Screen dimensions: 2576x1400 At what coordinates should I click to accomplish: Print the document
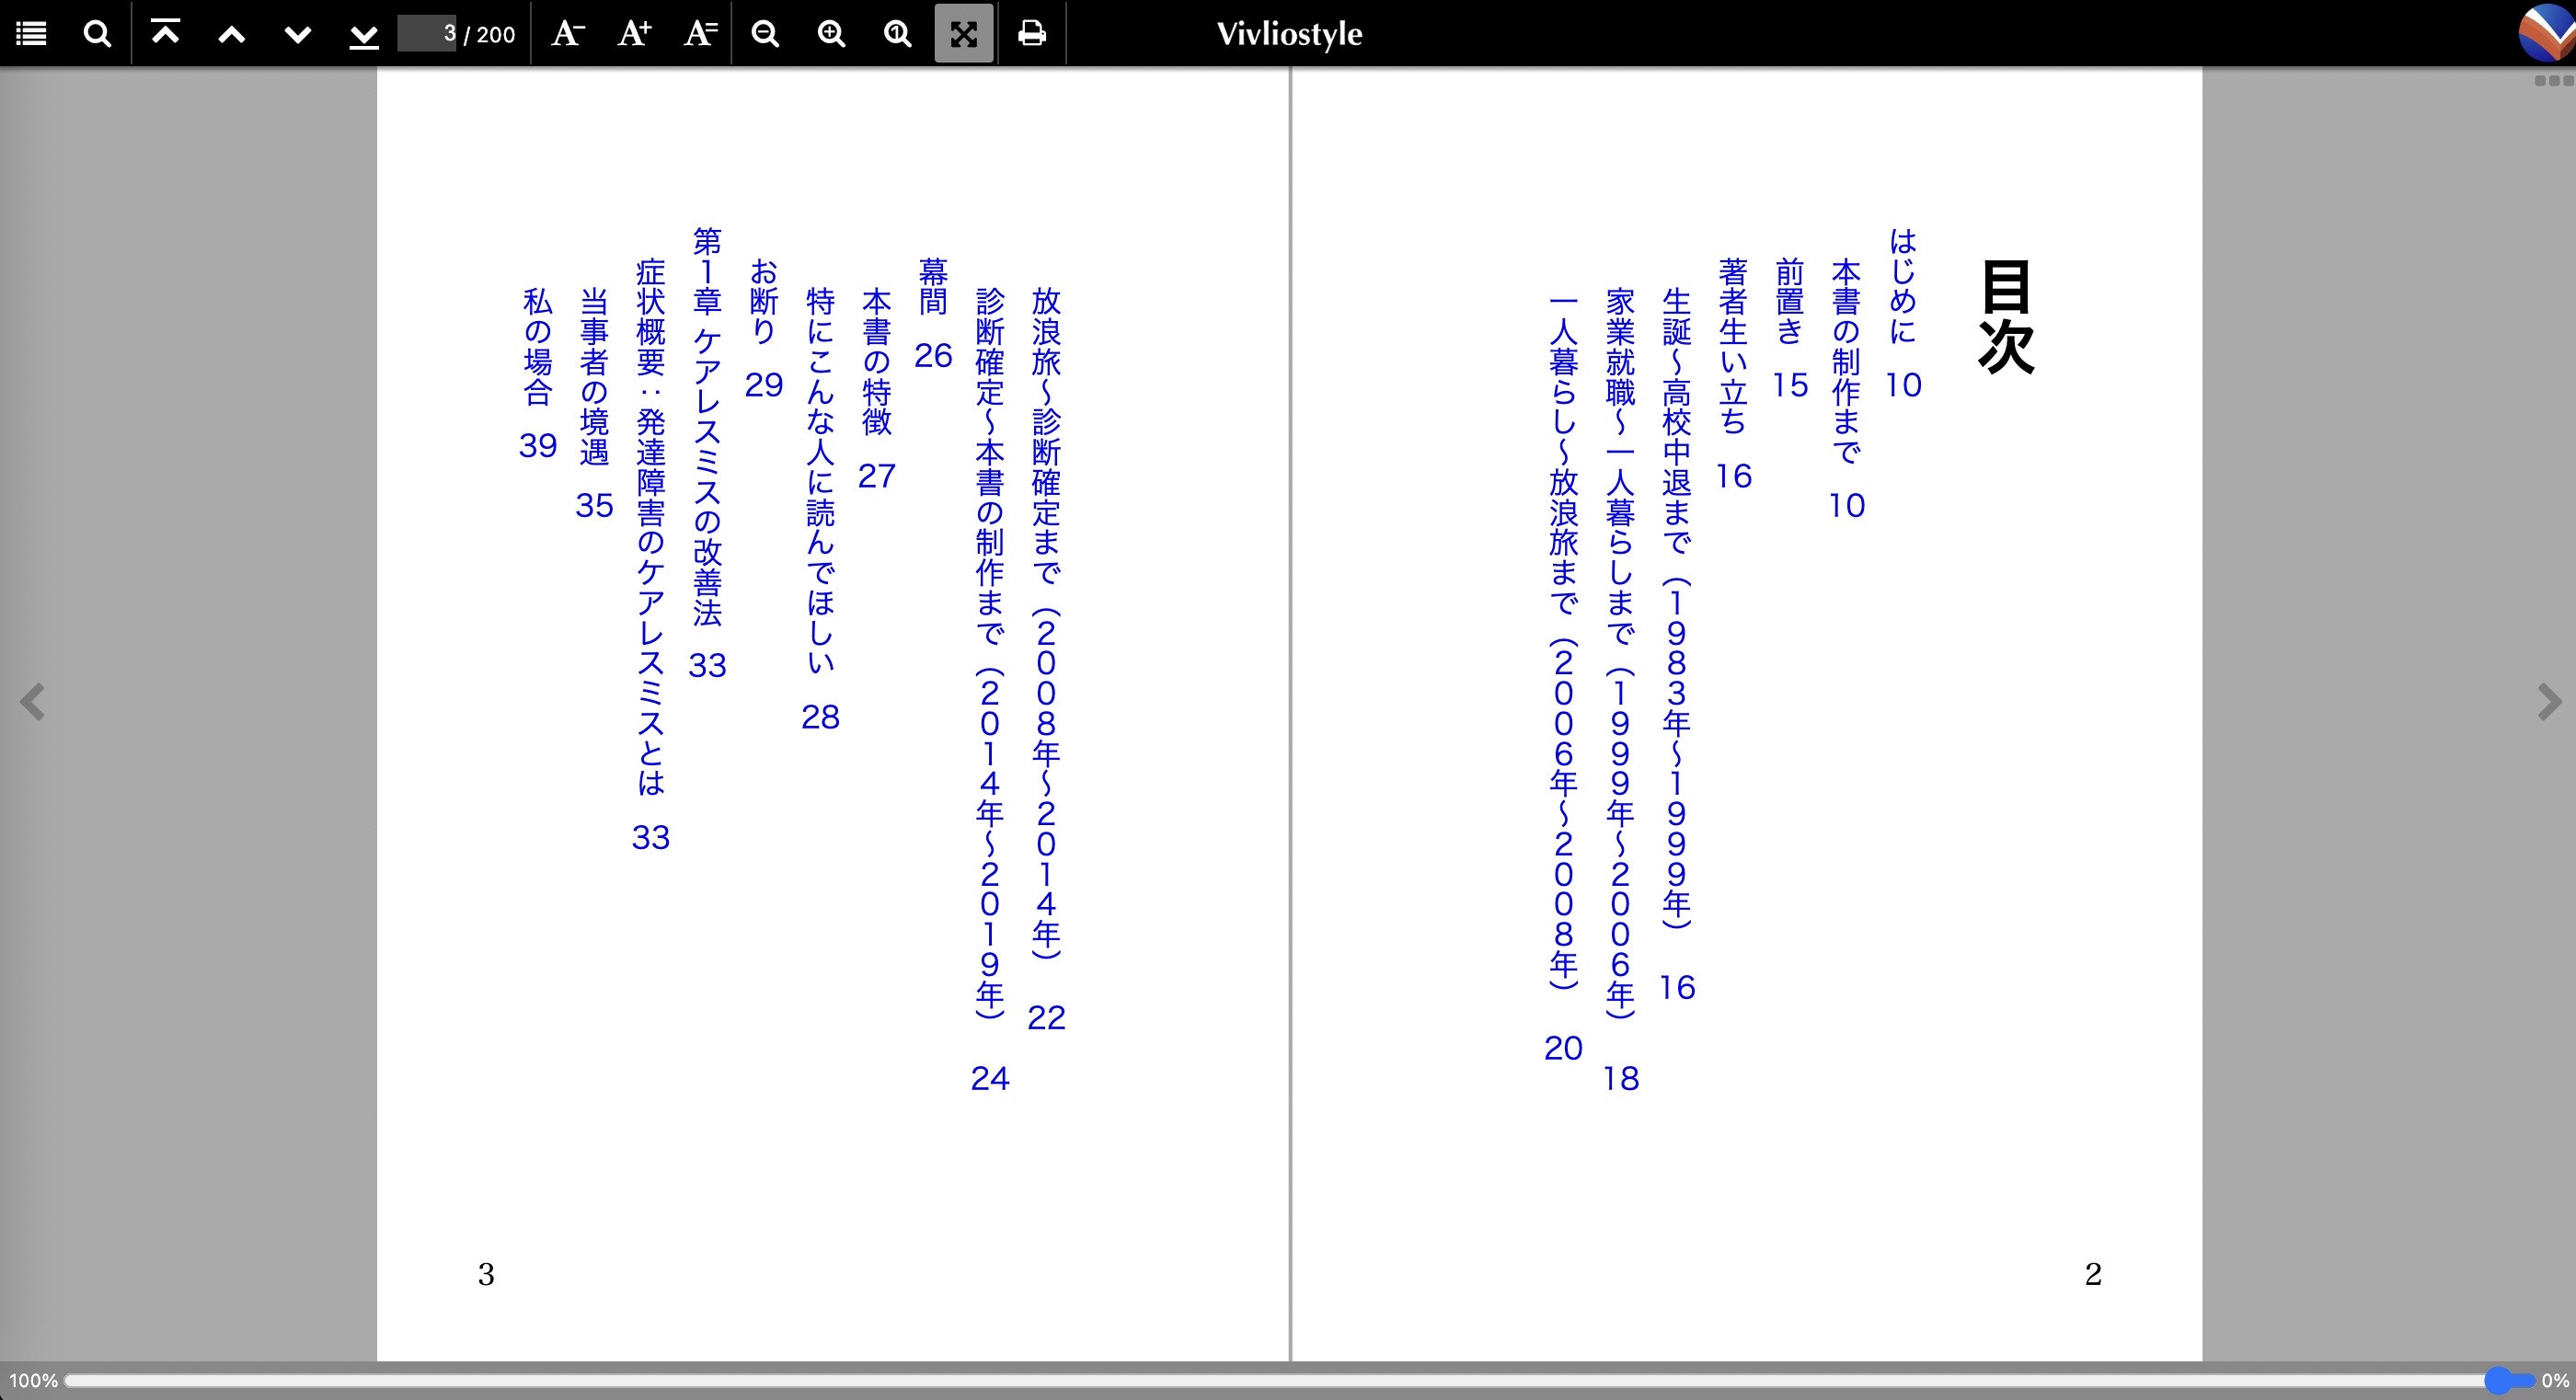(1031, 34)
